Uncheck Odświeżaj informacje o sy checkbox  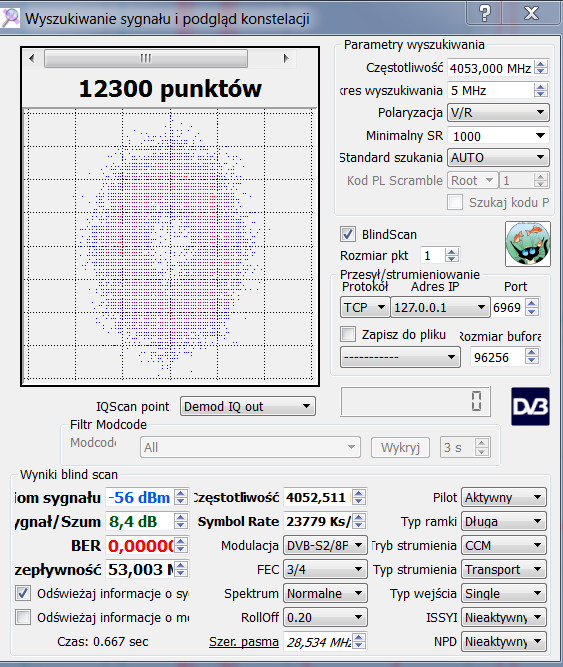pos(23,593)
